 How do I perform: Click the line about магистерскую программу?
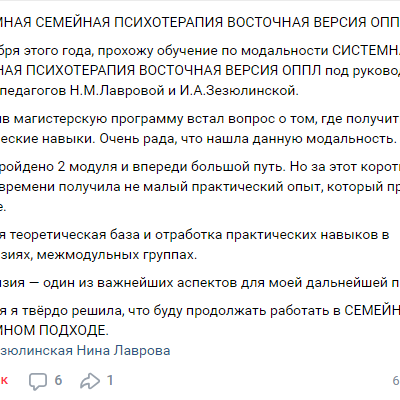pos(200,119)
